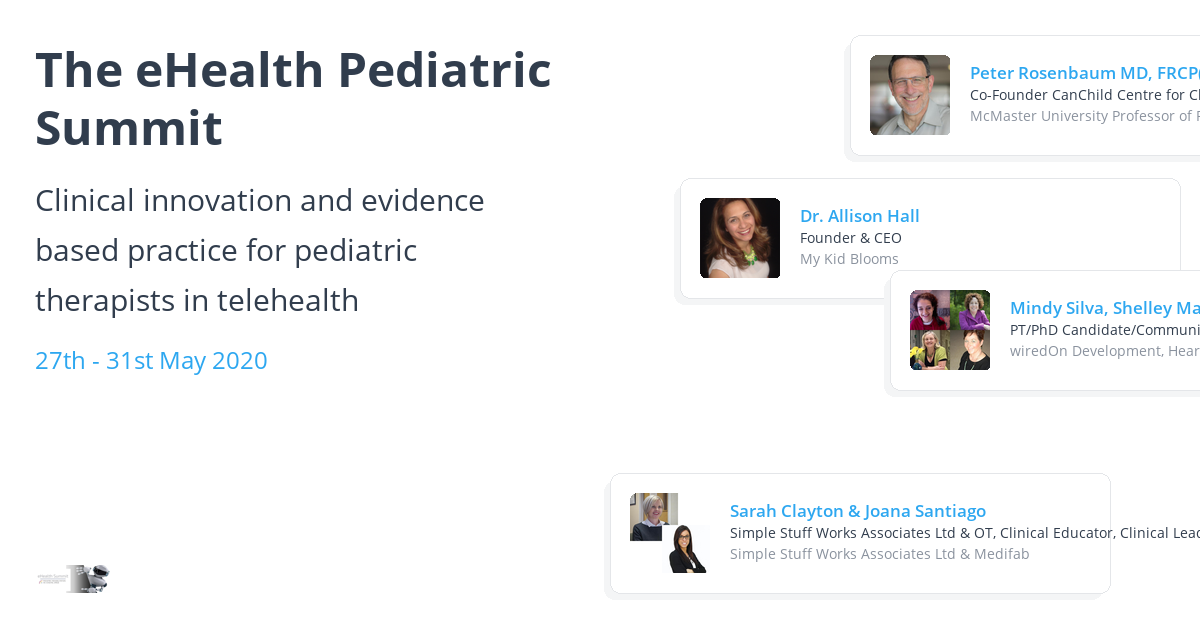Click the summit logo in the corner
Viewport: 1200px width, 628px height.
73,578
